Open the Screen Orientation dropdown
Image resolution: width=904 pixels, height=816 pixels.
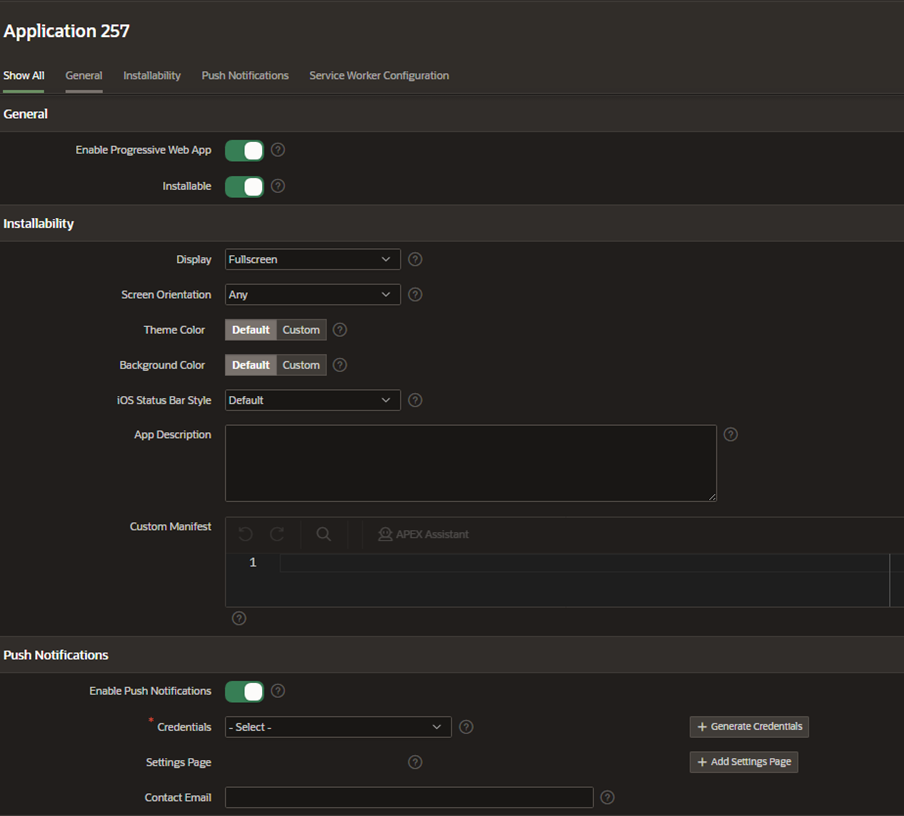[x=312, y=295]
